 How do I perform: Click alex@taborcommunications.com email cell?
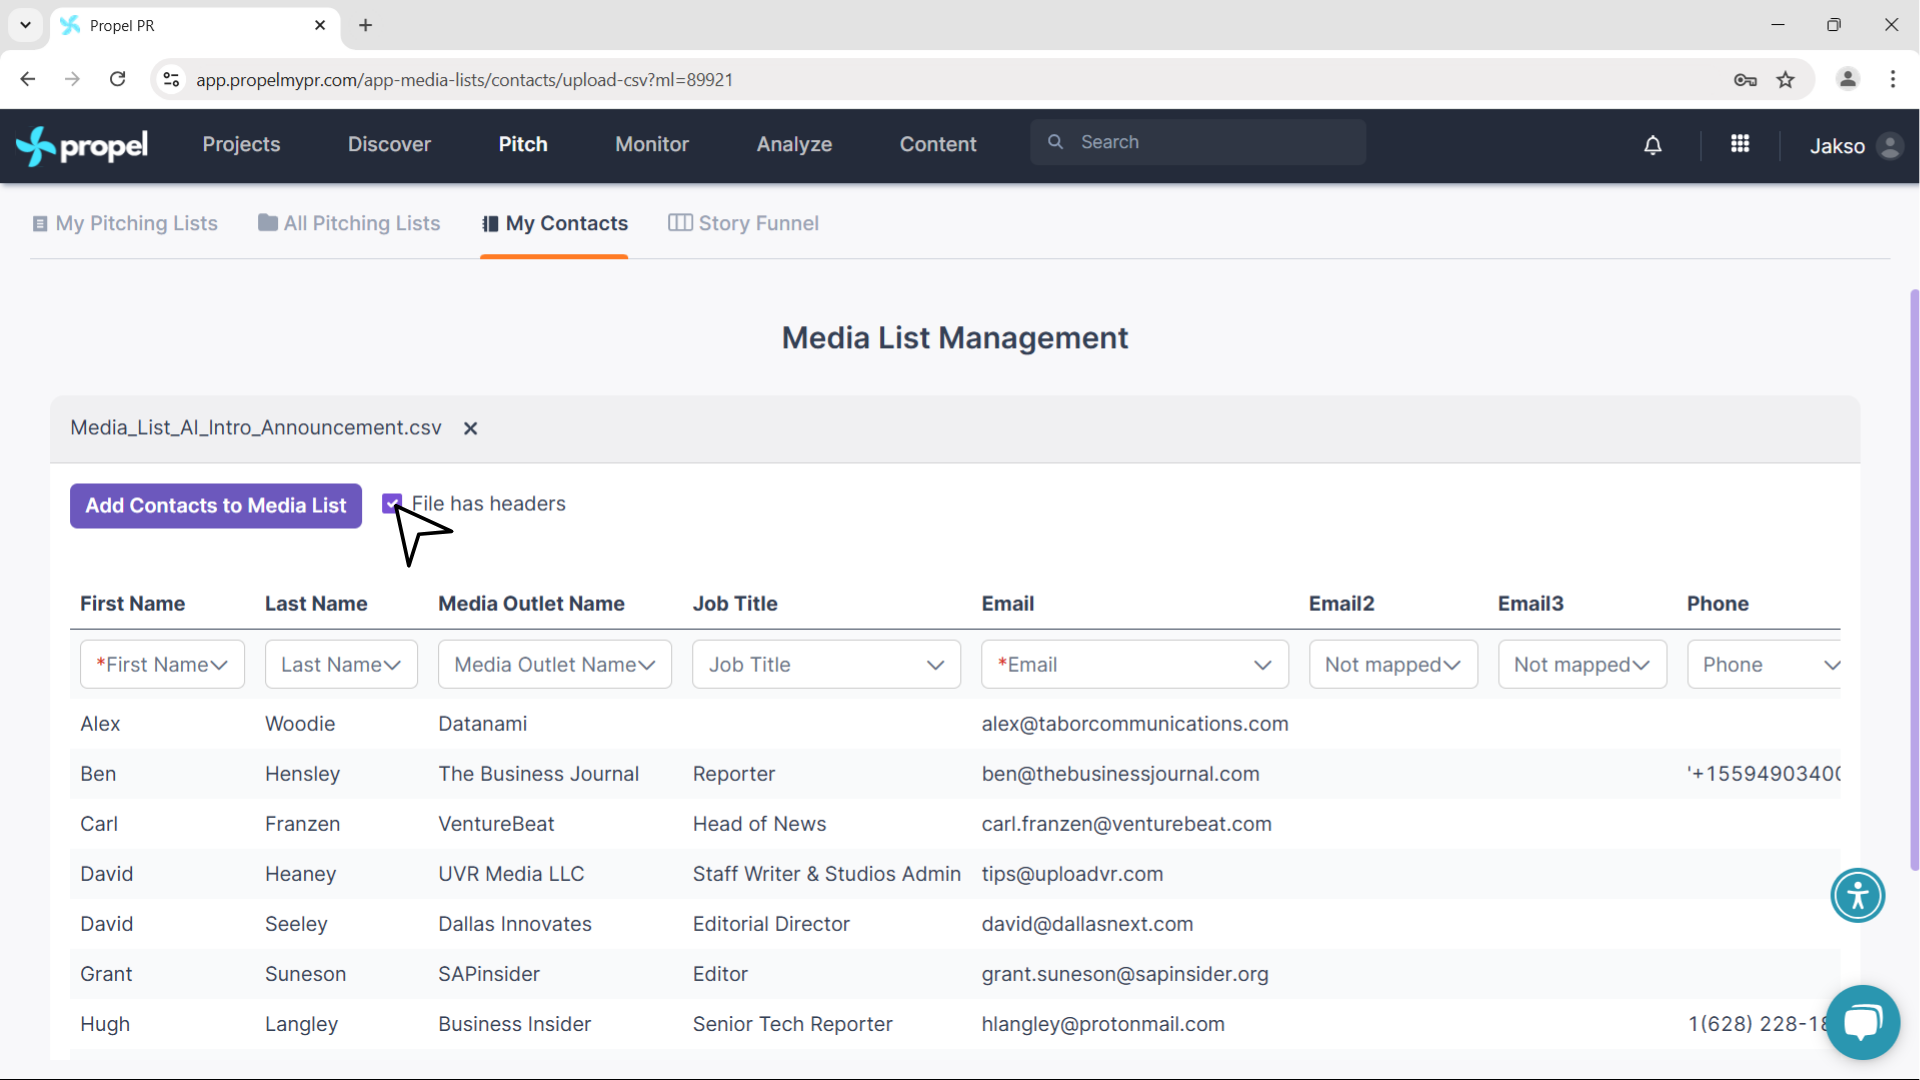click(1135, 724)
